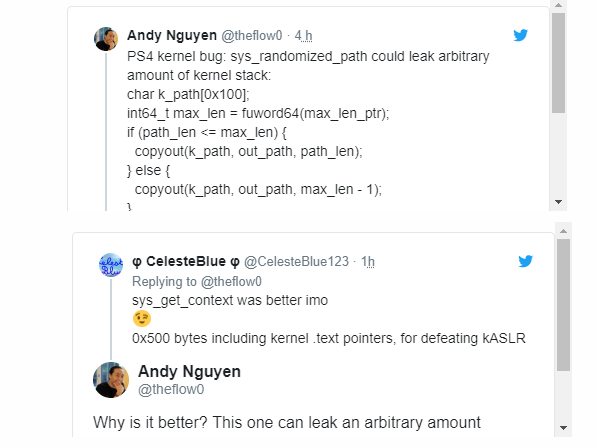Click the lower embed's scrollbar thumb
This screenshot has width=597, height=447.
(x=563, y=305)
